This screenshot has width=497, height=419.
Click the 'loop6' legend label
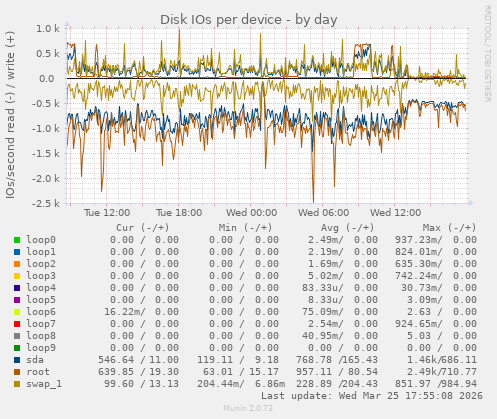pyautogui.click(x=41, y=312)
